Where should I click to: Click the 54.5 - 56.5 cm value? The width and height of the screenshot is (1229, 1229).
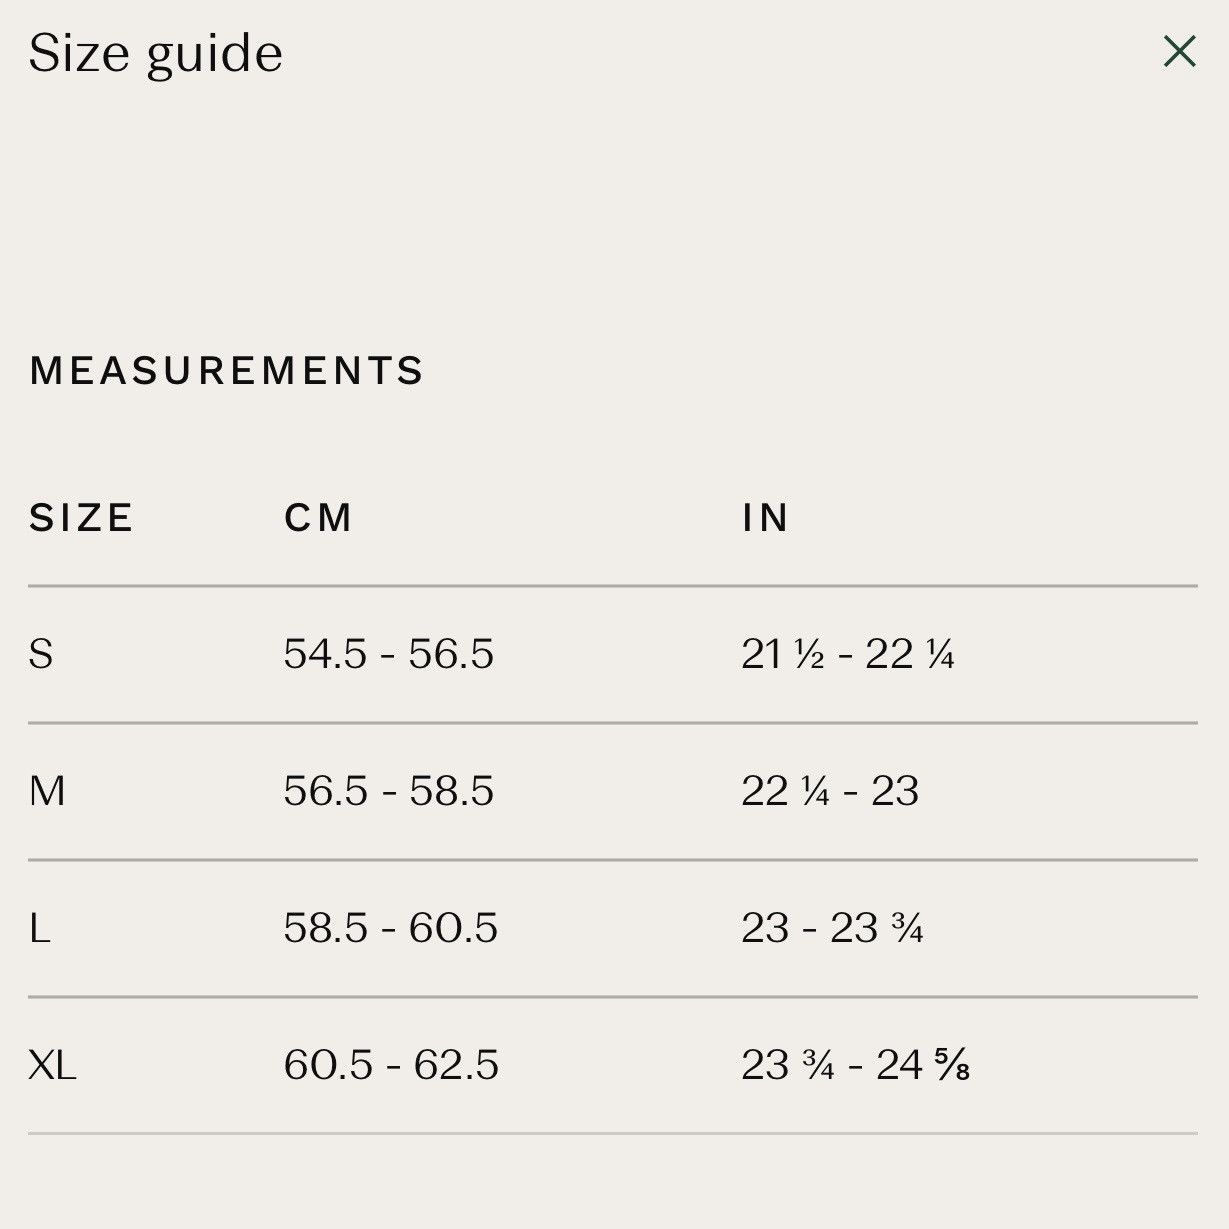[x=389, y=654]
